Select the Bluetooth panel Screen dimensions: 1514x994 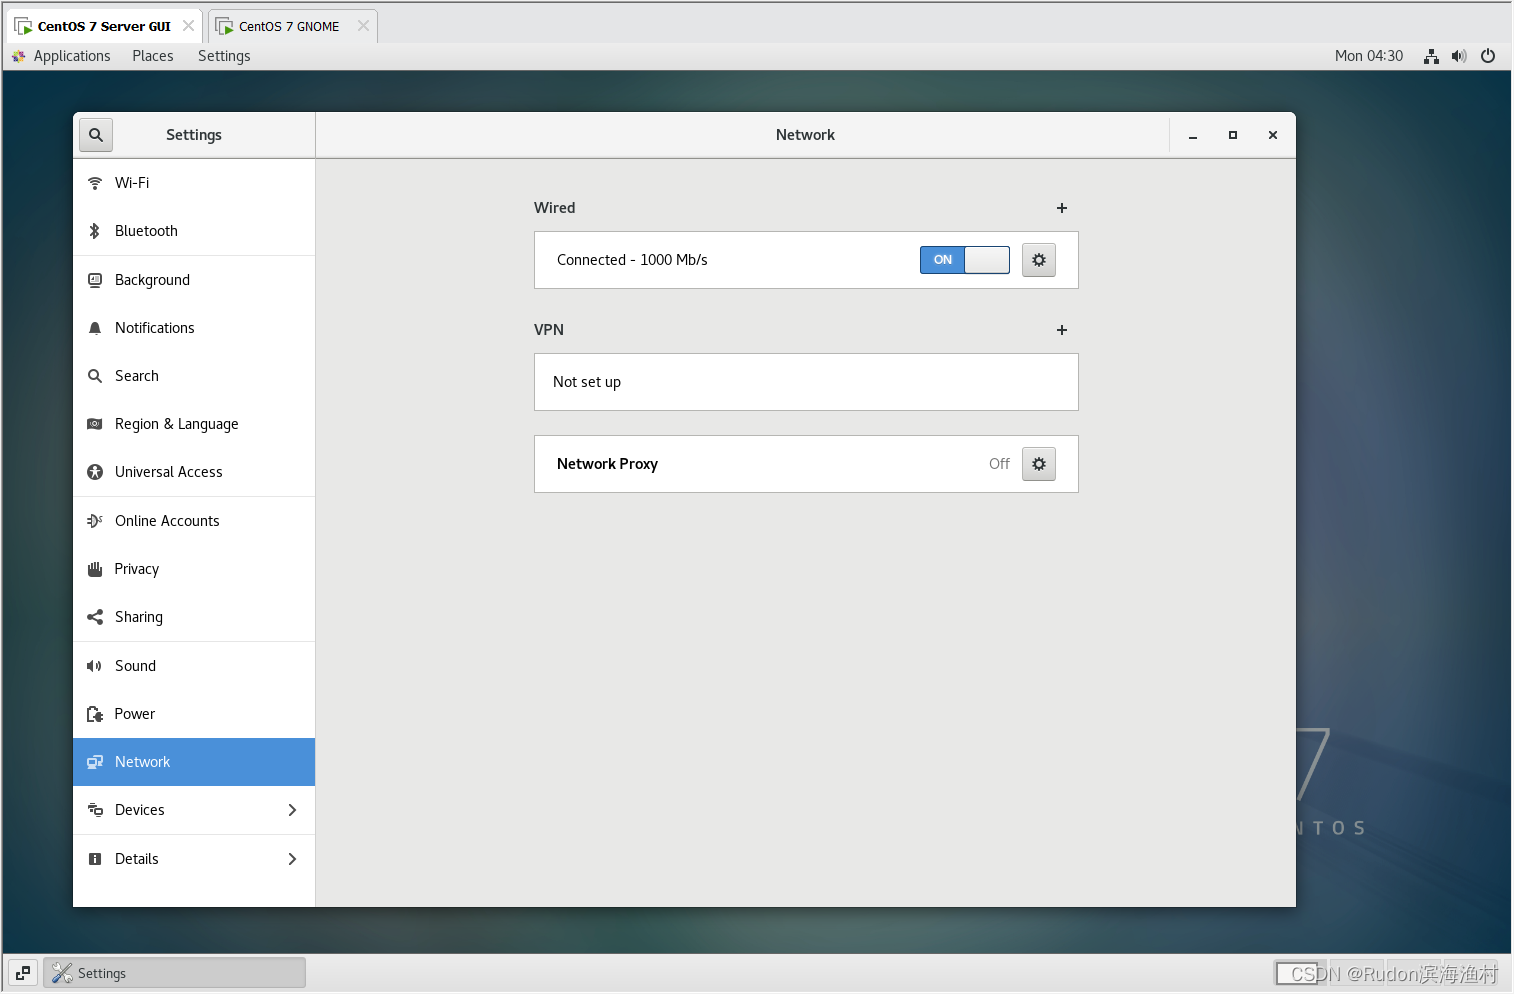click(x=146, y=230)
